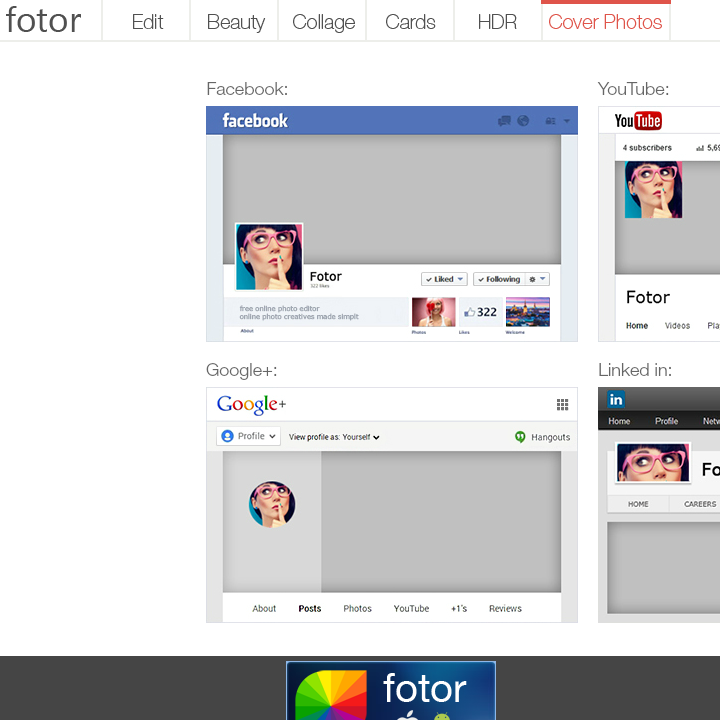Click the 'Facebook:' section heading

tap(247, 89)
